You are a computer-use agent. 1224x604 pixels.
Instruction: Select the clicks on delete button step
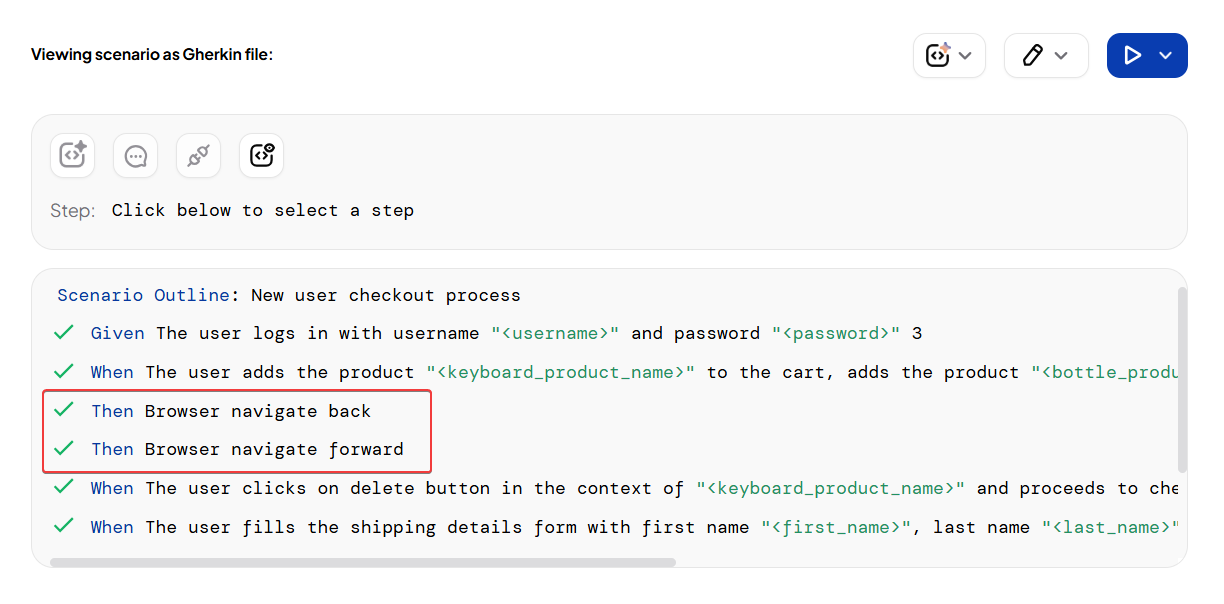pyautogui.click(x=600, y=489)
